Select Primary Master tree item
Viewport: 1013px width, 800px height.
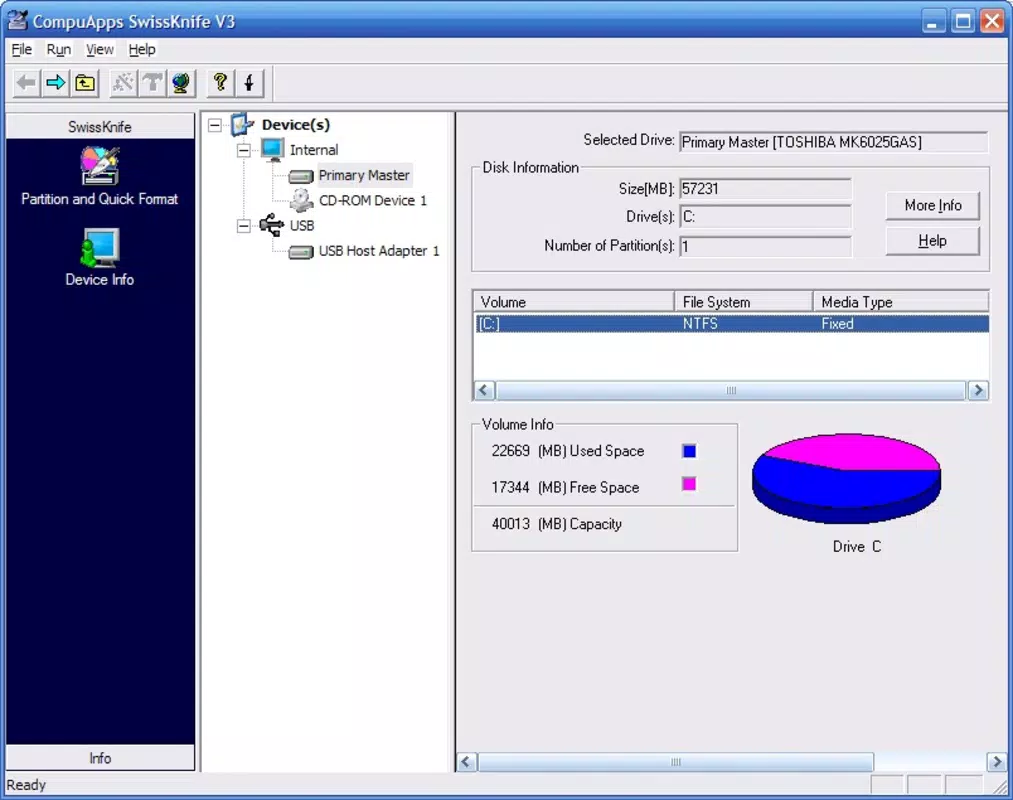coord(364,175)
